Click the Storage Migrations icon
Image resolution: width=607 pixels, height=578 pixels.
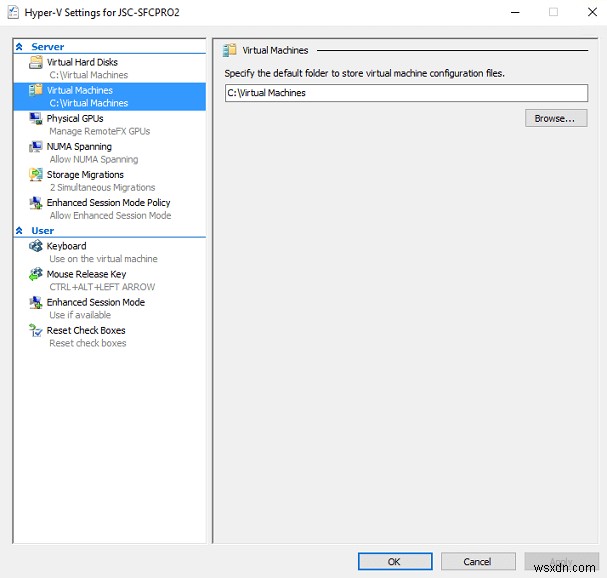(x=36, y=175)
